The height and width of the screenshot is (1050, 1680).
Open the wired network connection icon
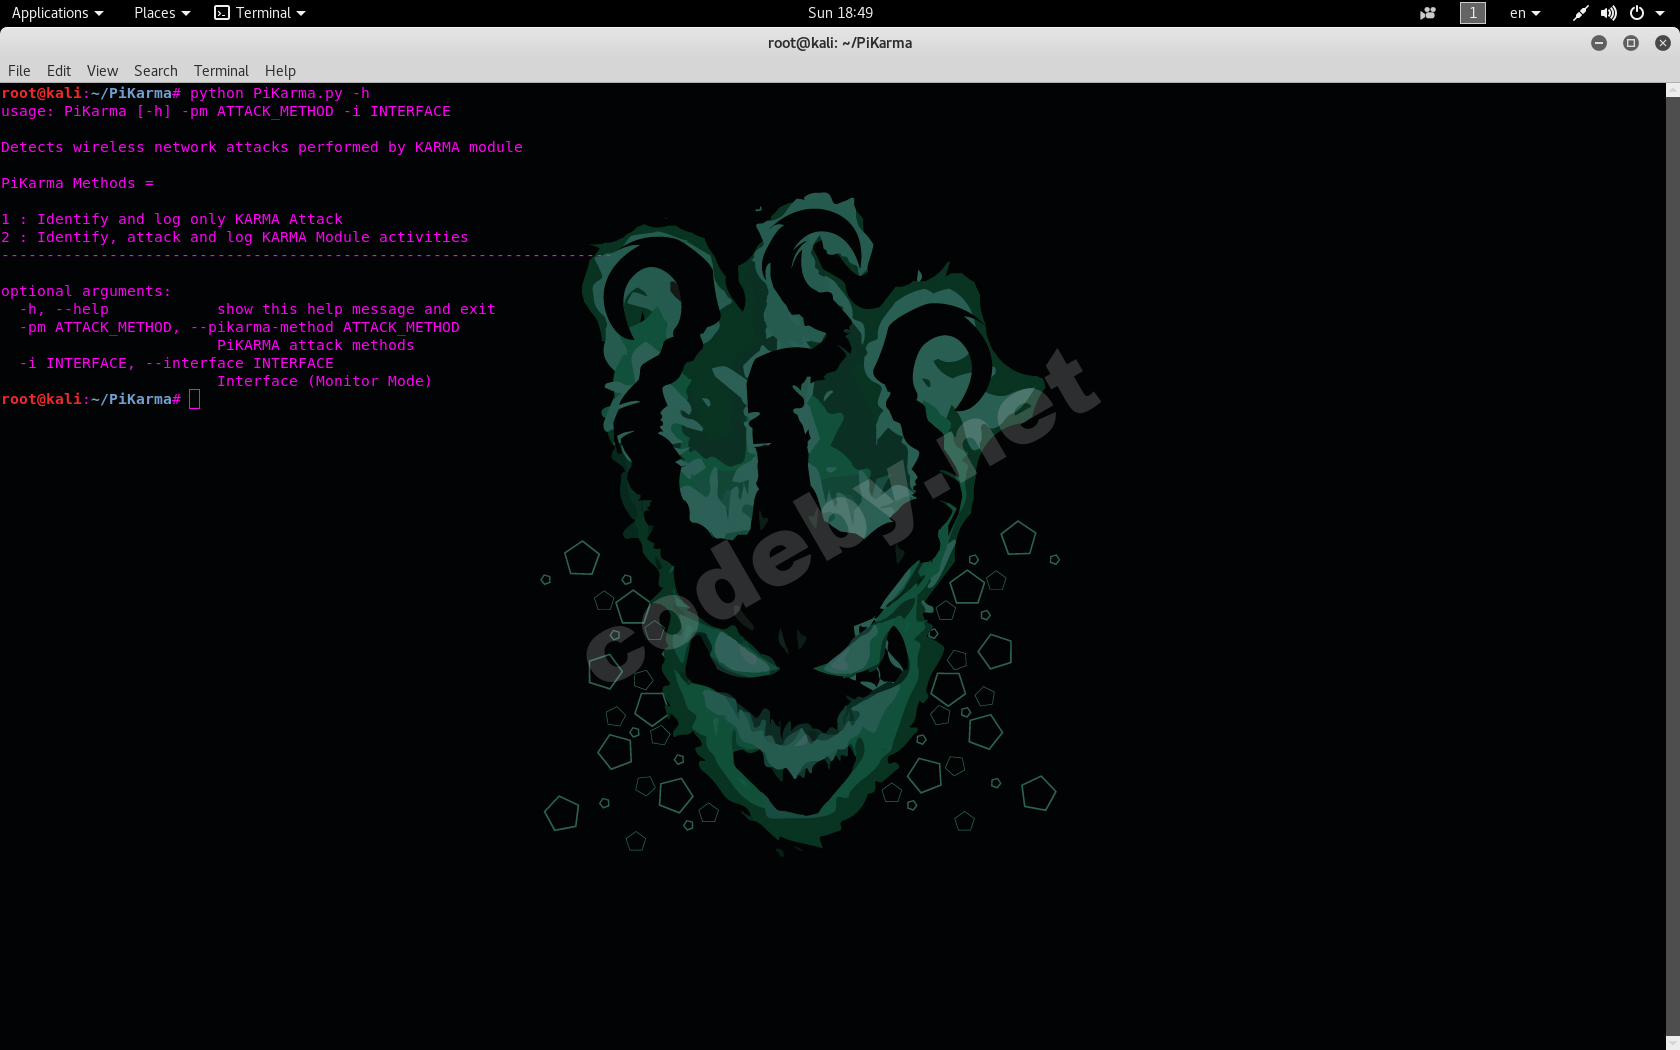1580,13
